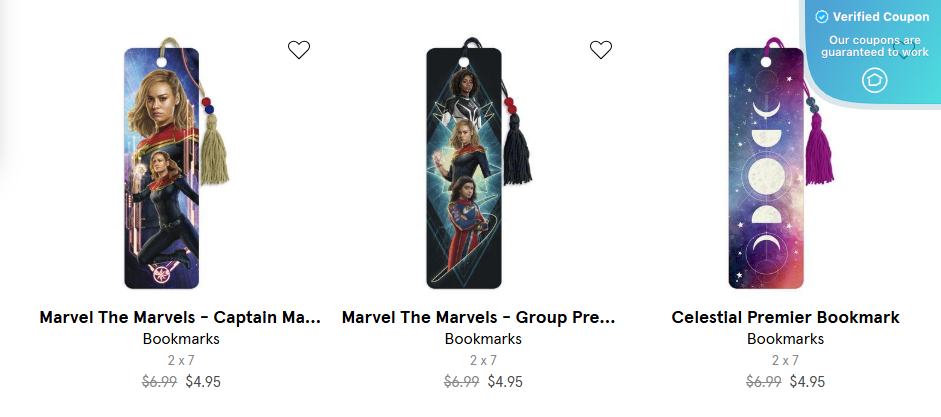Open the Celestial moon phases bookmark image

[x=766, y=168]
